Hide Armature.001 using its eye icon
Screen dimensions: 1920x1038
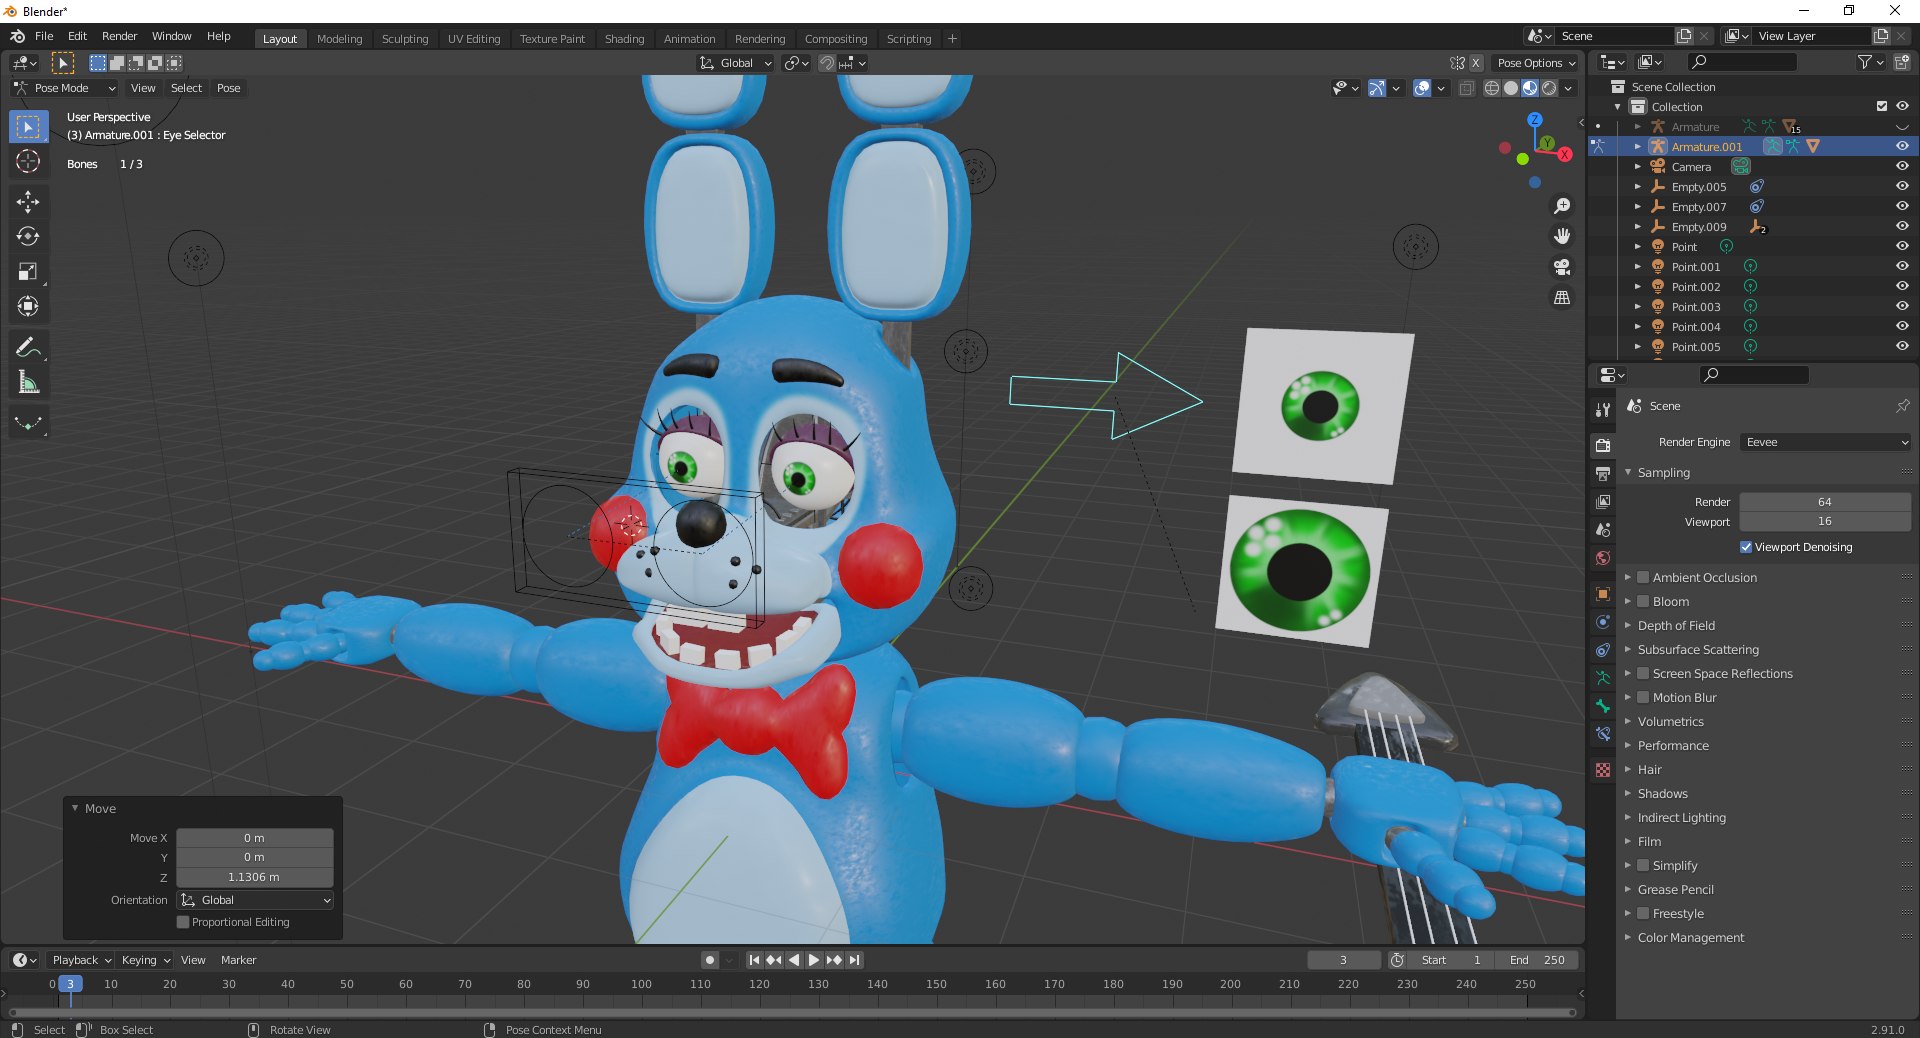(x=1902, y=146)
